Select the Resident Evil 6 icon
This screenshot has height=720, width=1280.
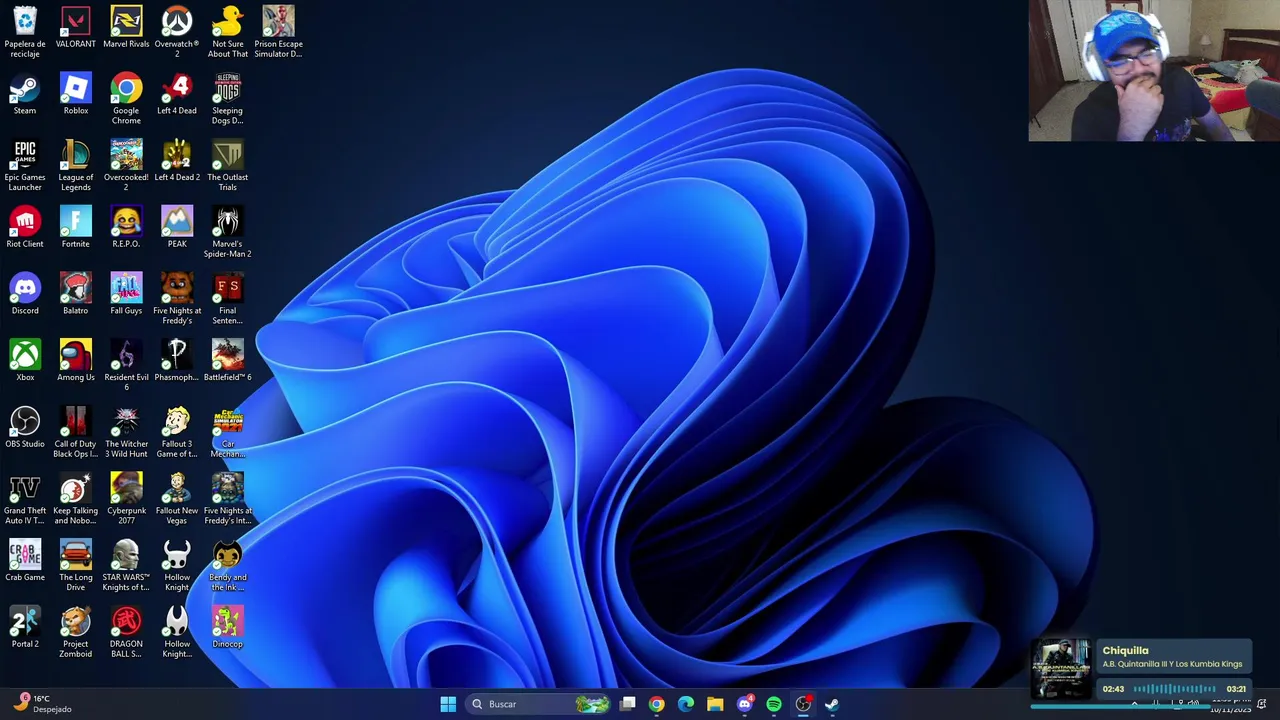[x=126, y=365]
